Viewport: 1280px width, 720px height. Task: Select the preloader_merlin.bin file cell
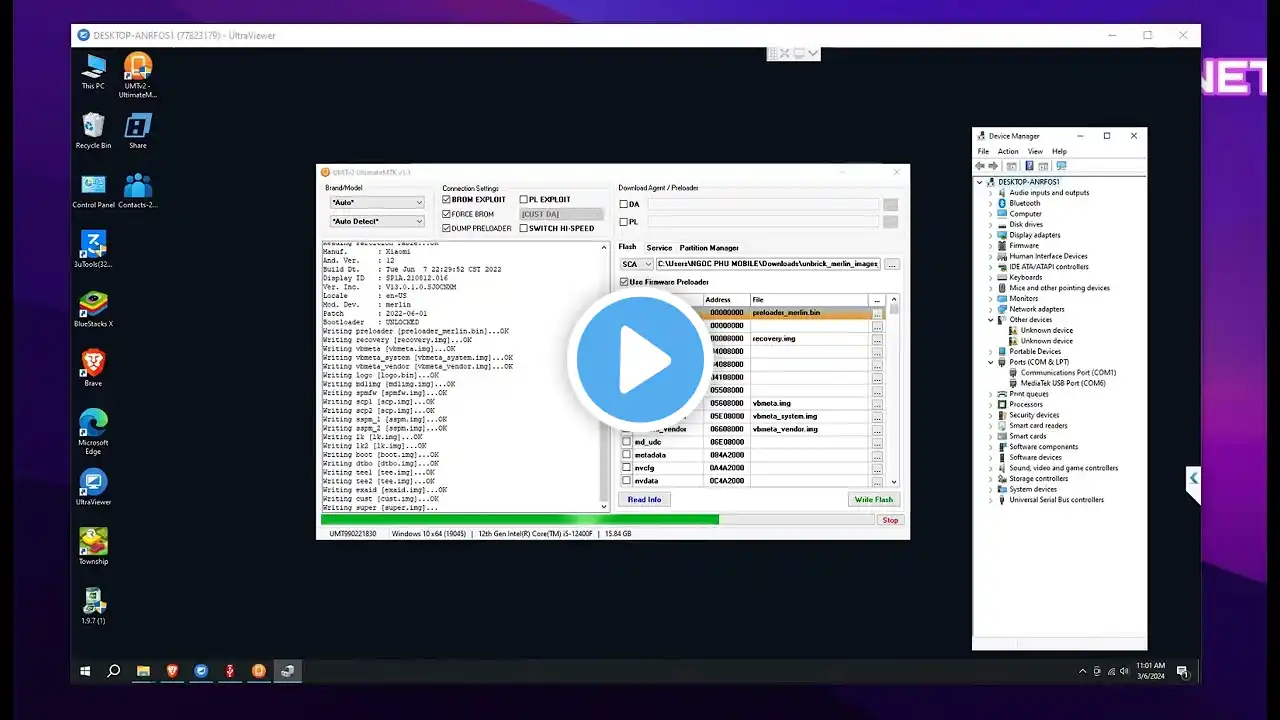point(810,313)
